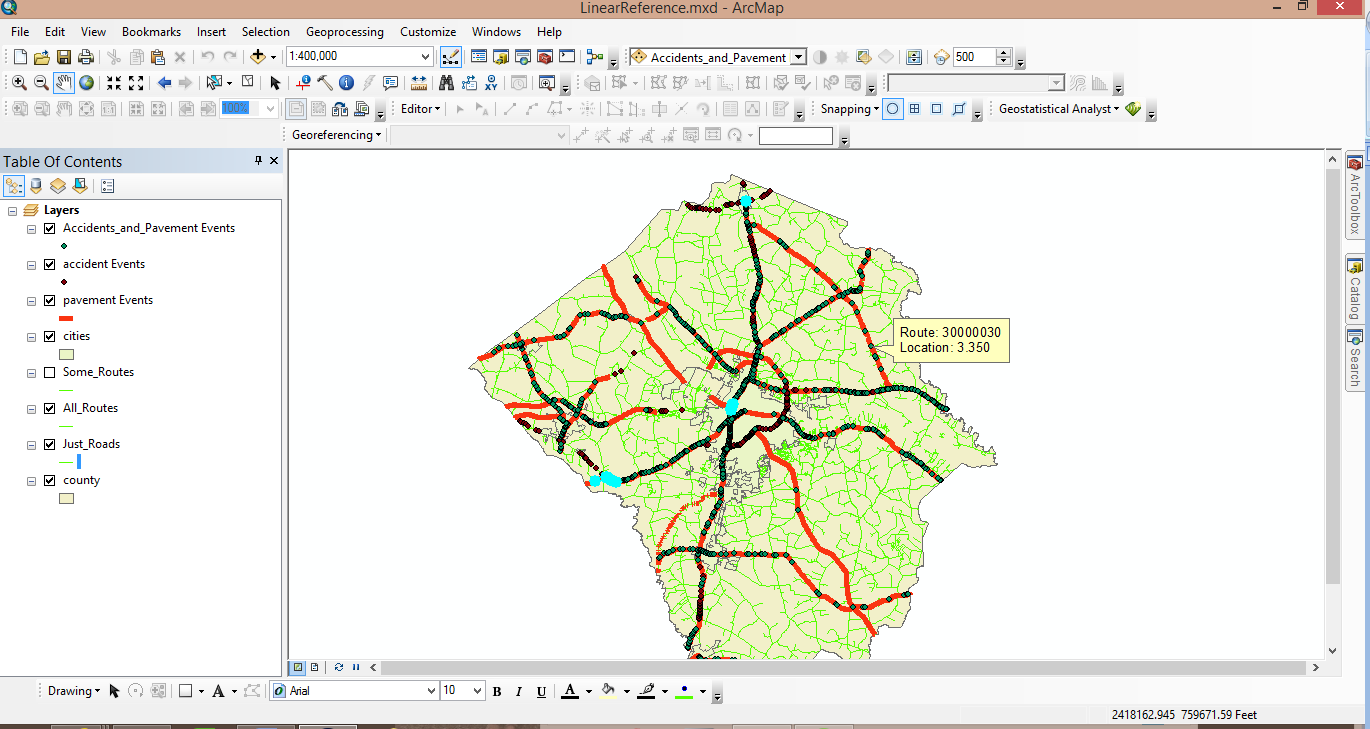The width and height of the screenshot is (1370, 729).
Task: Click the List By Selection icon
Action: tap(80, 186)
